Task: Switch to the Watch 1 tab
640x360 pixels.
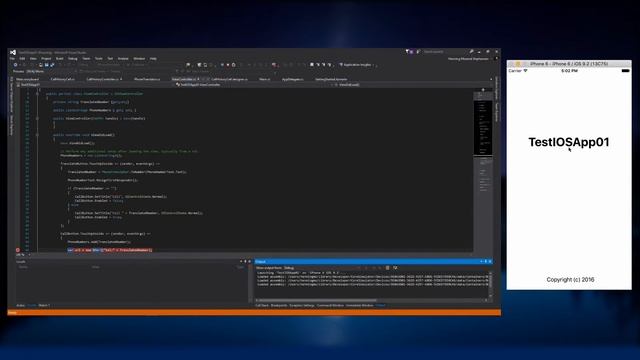Action: [44, 305]
